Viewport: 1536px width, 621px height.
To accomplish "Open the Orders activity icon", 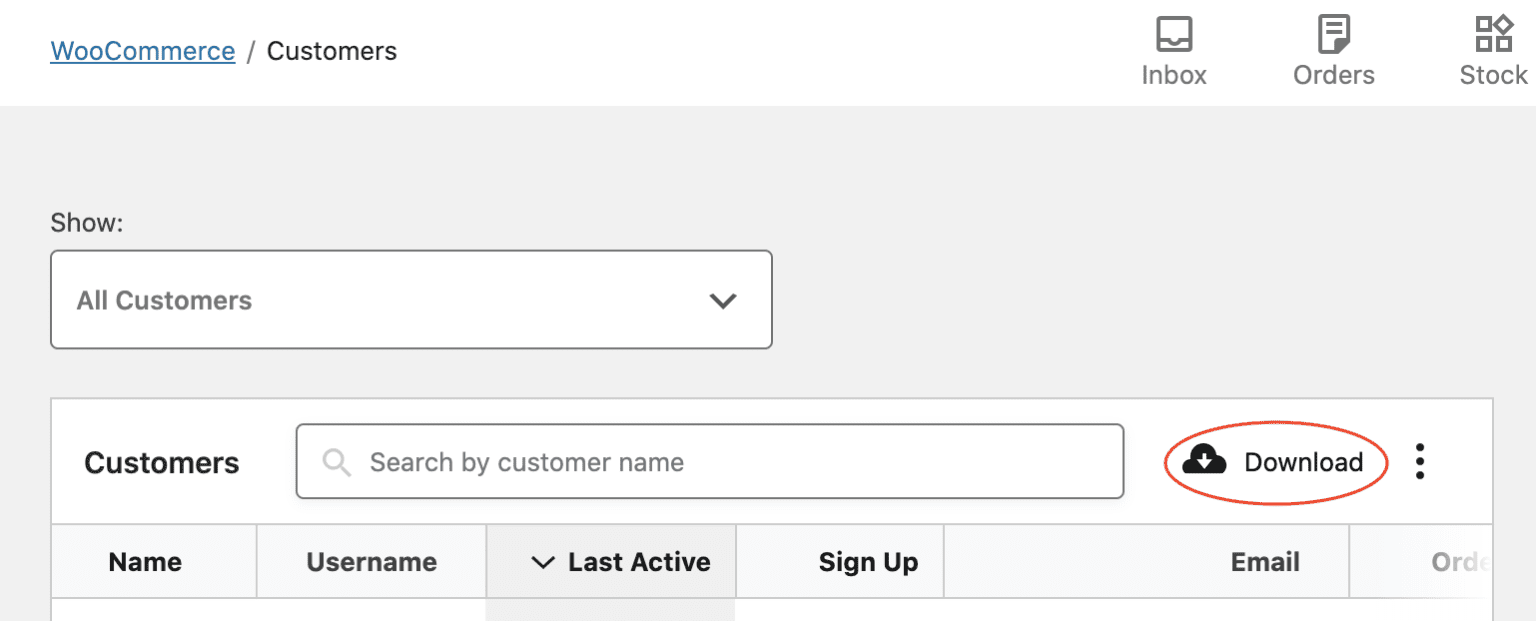I will coord(1334,33).
